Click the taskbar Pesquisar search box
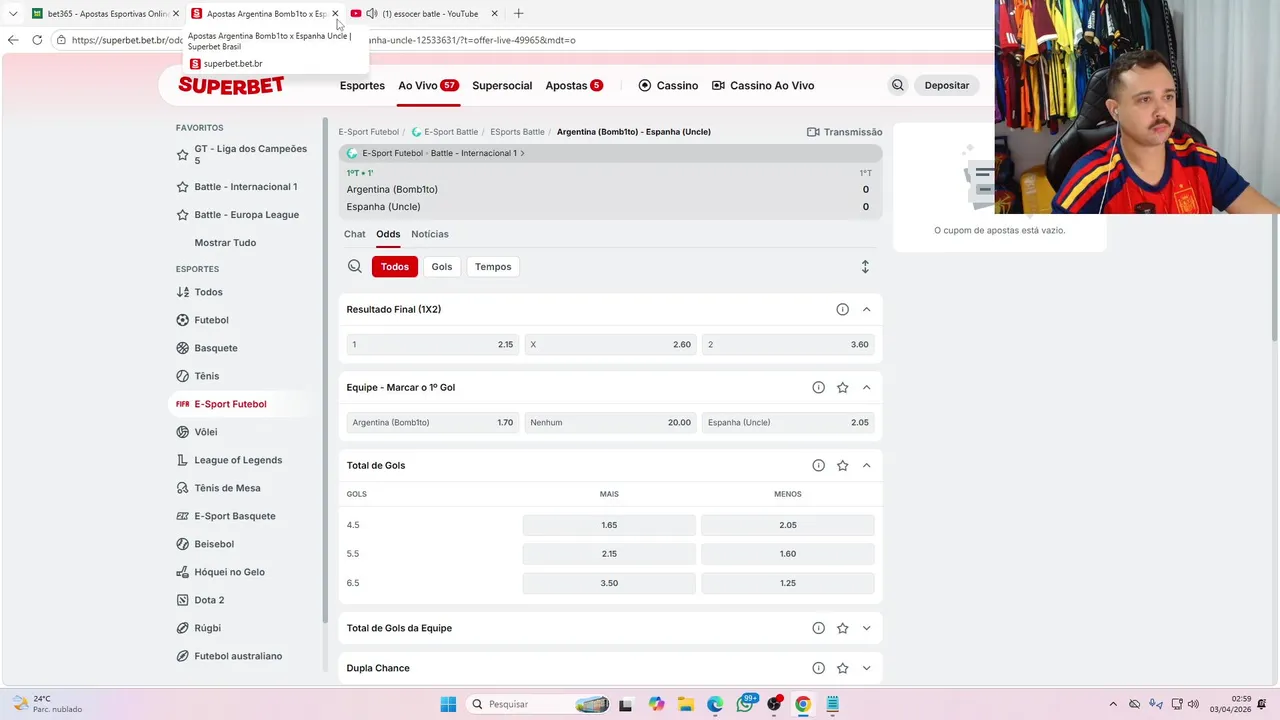This screenshot has width=1280, height=720. tap(539, 704)
